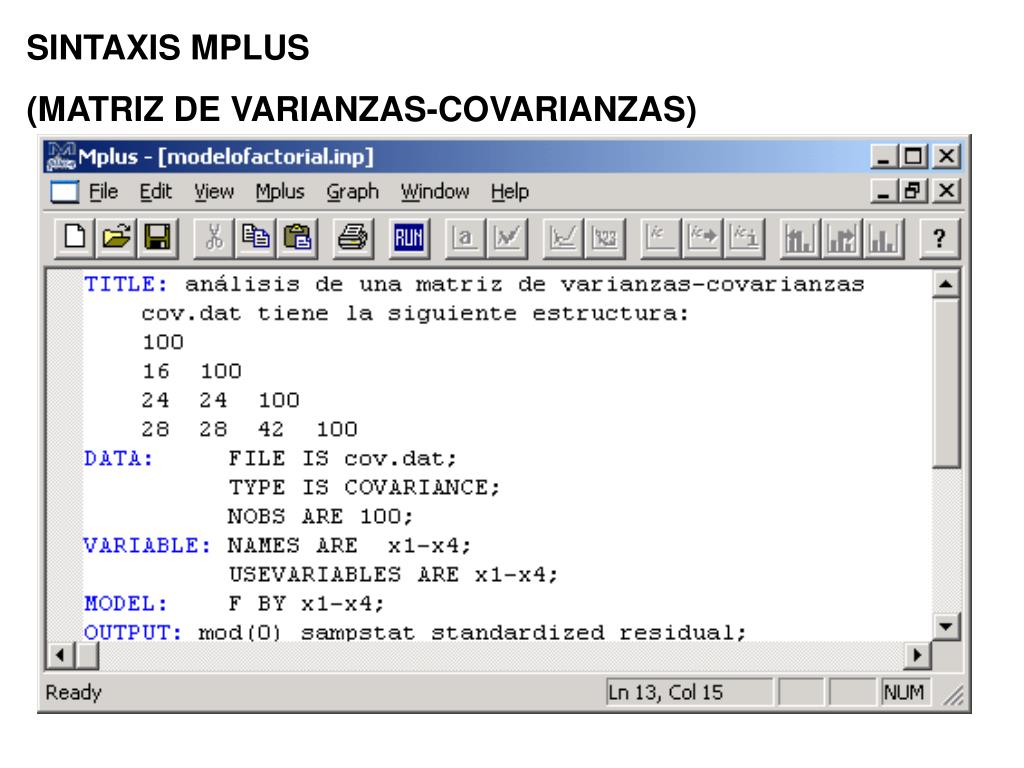Open the View menu
The width and height of the screenshot is (1024, 768).
tap(214, 192)
